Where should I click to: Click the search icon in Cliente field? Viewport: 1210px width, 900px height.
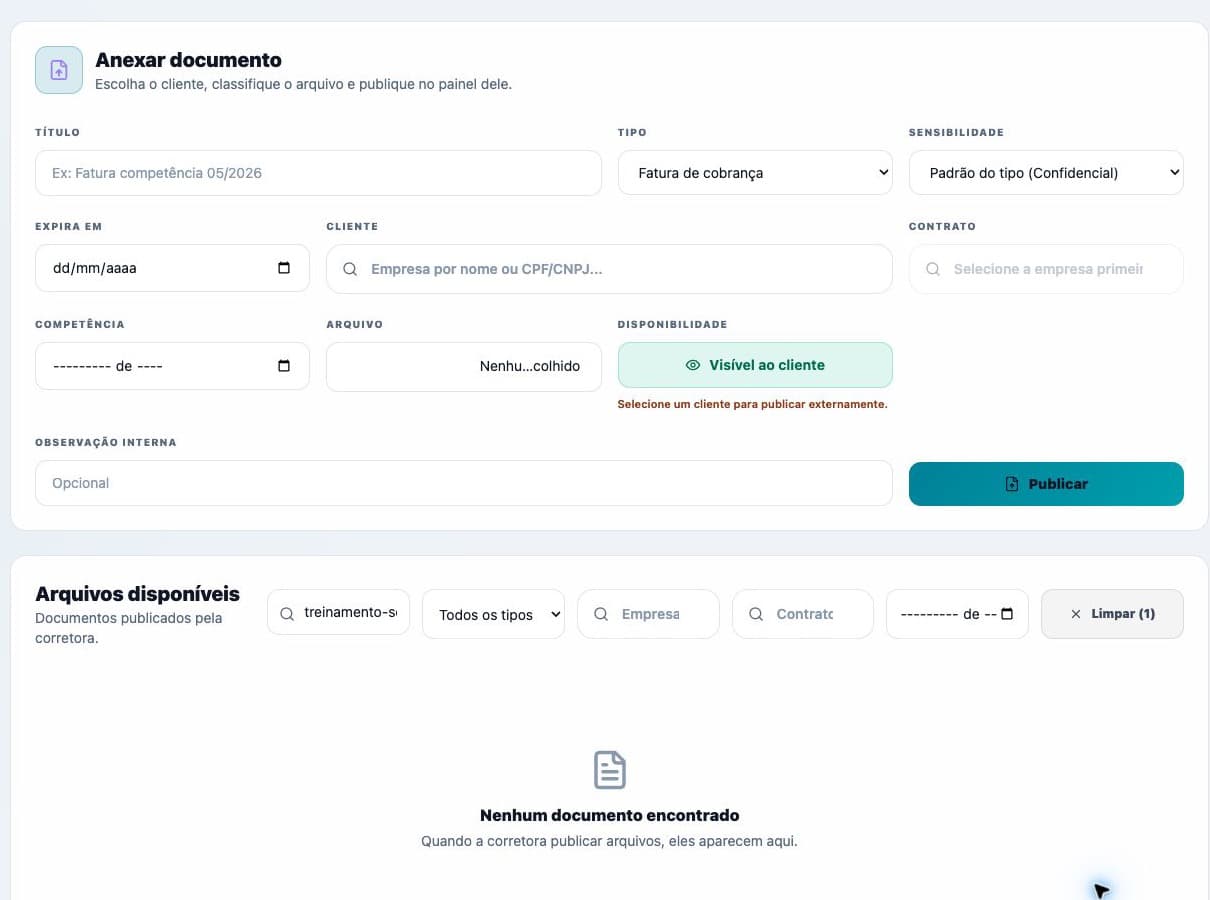(350, 269)
